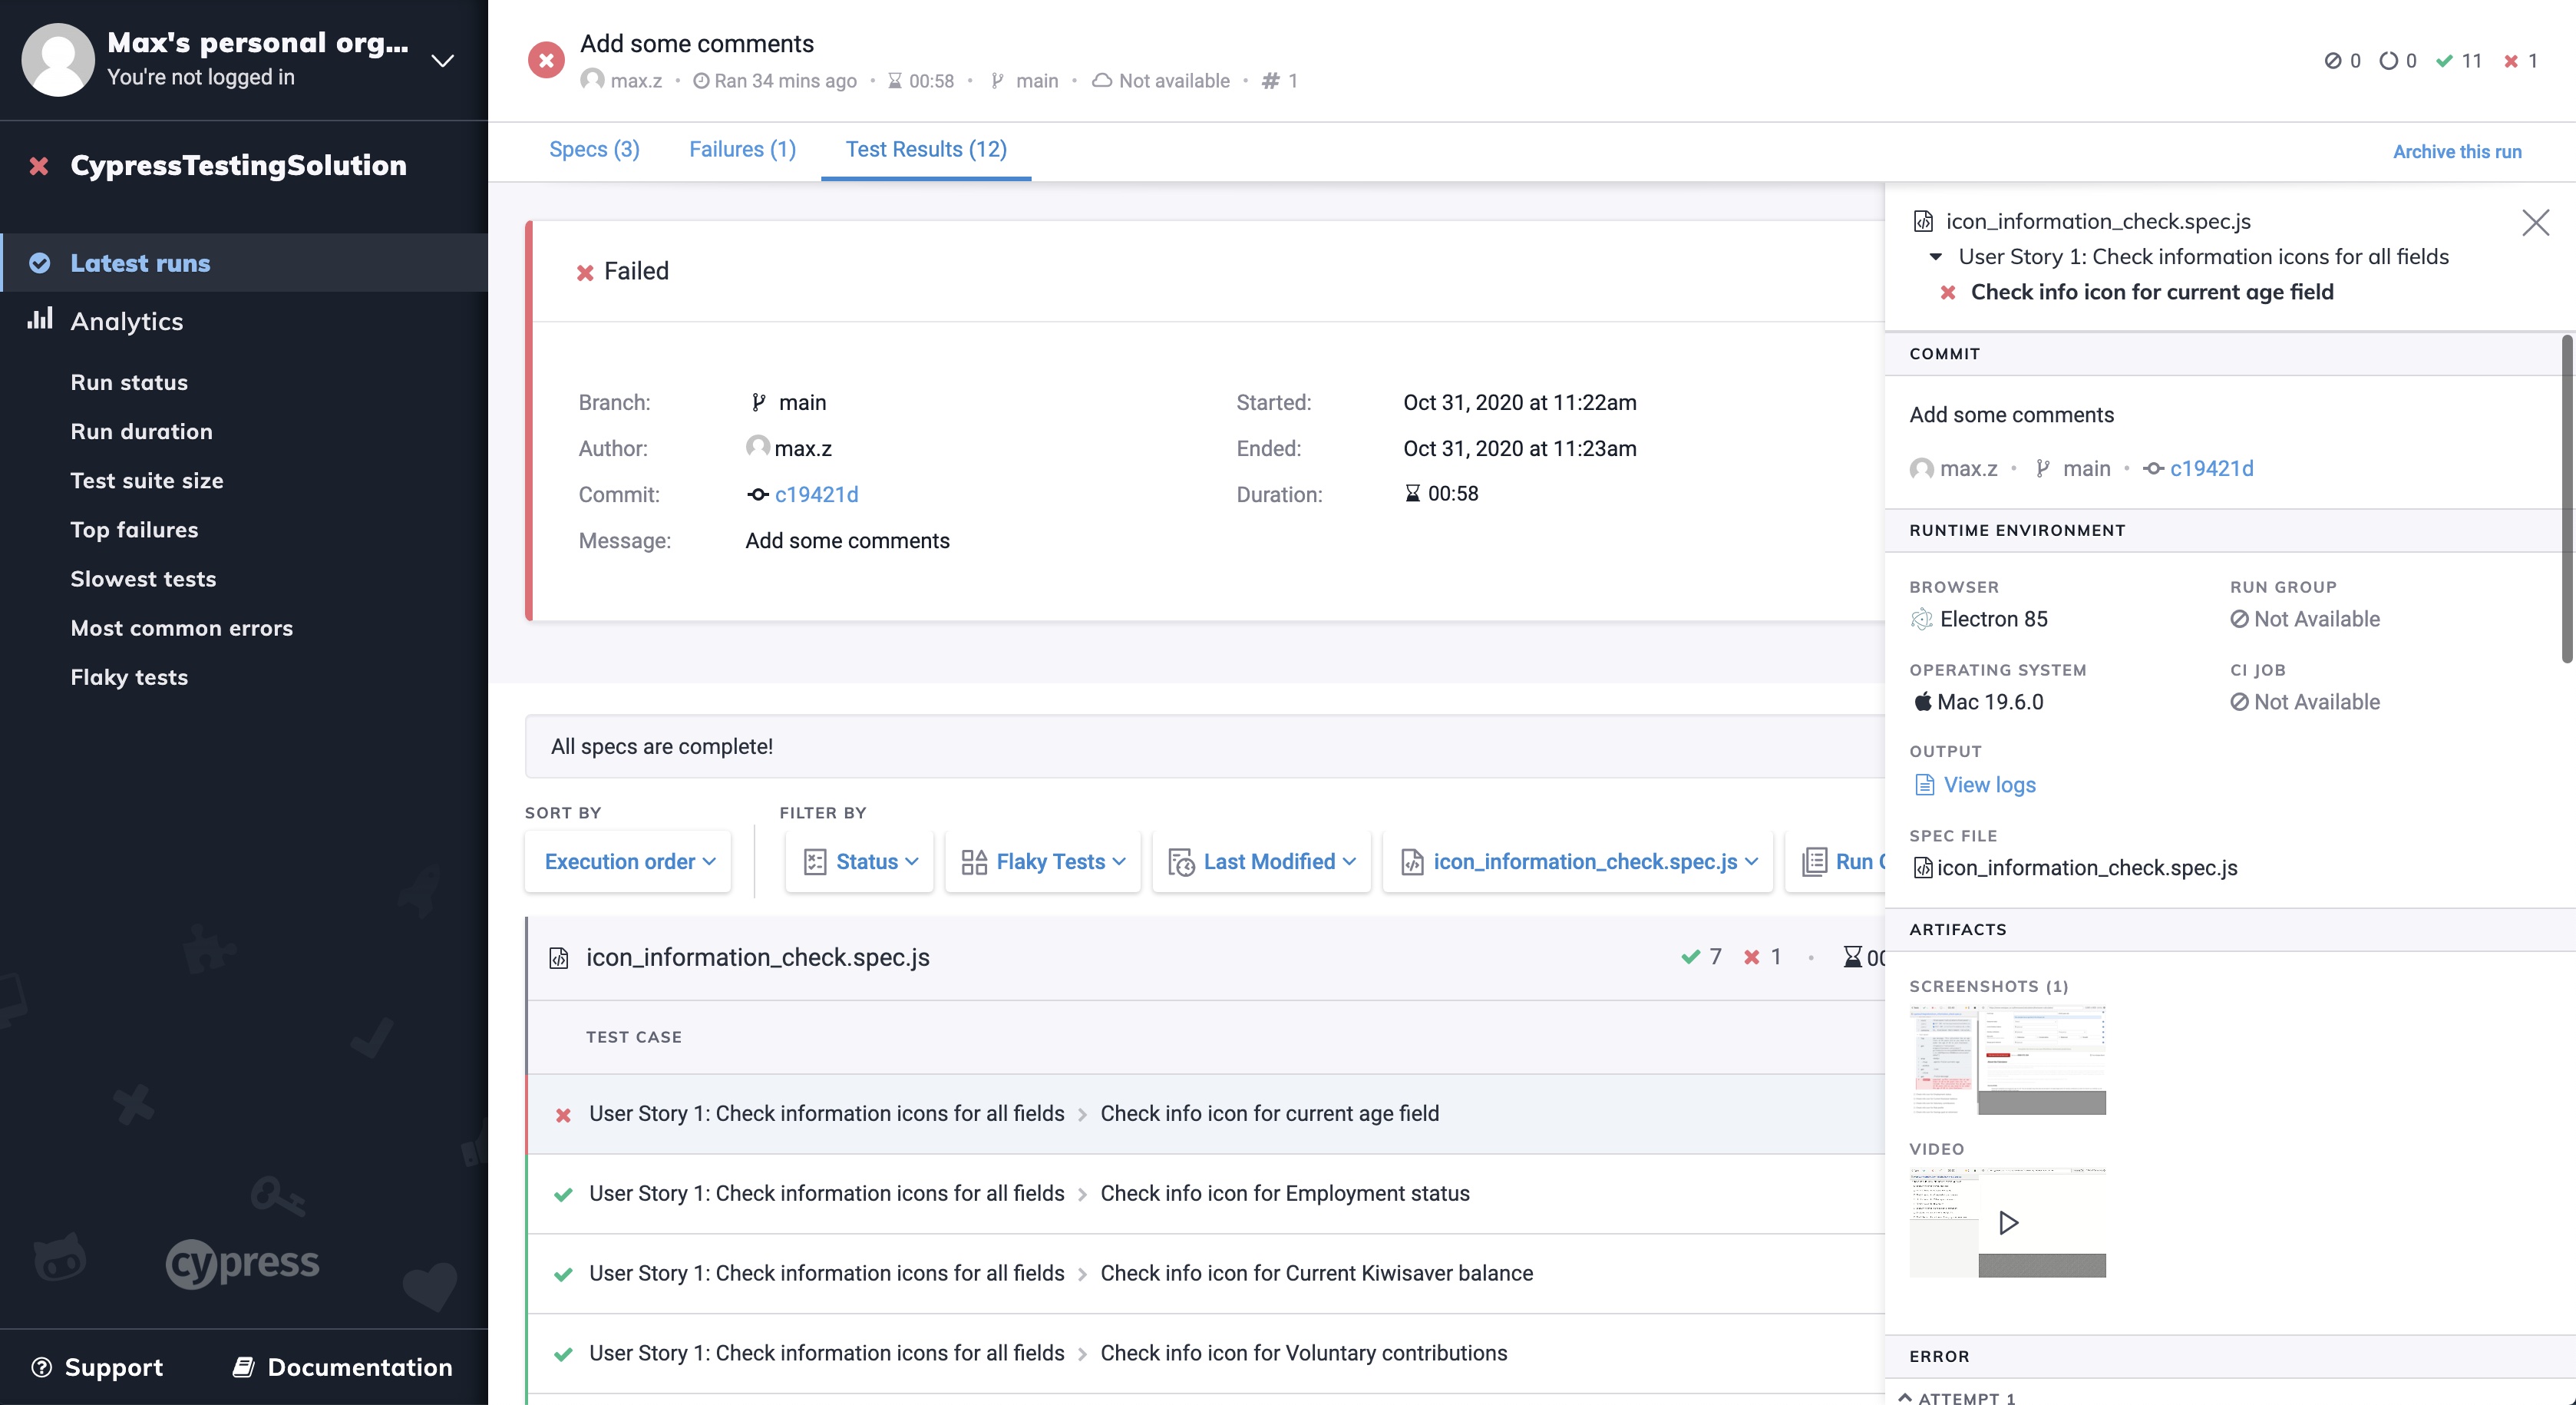Click the user avatar in sidebar header
This screenshot has width=2576, height=1405.
(x=58, y=60)
